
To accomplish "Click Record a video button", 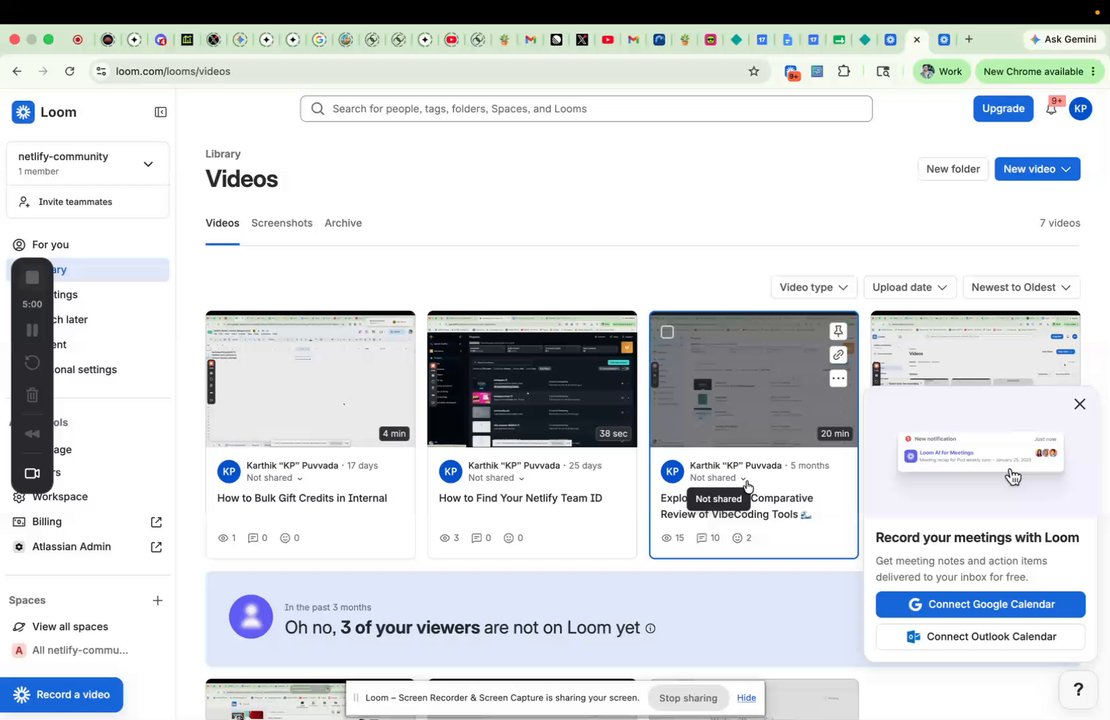I will (62, 695).
